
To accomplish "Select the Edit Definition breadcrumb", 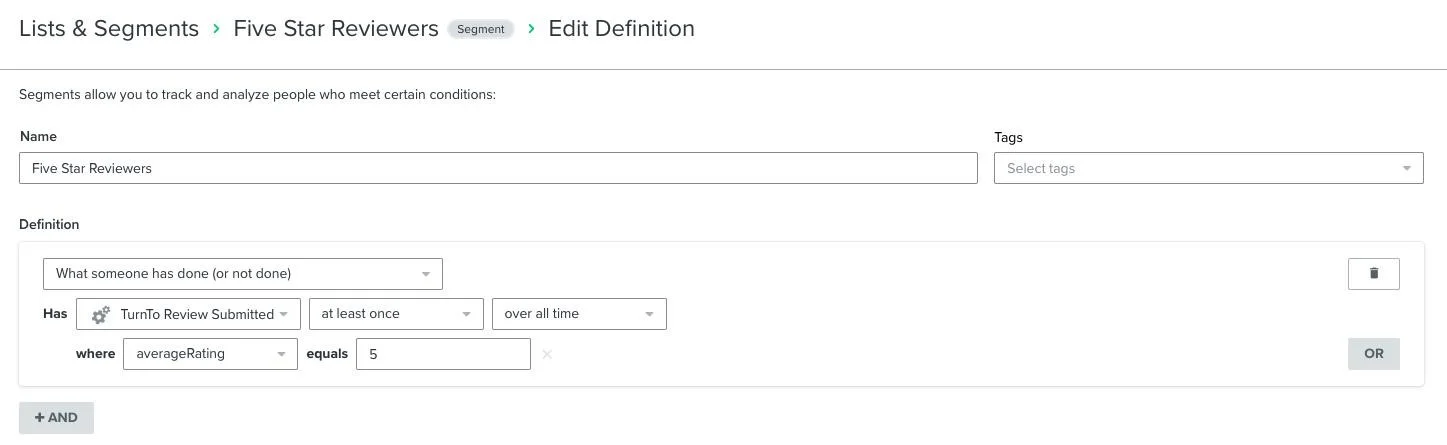I will click(621, 29).
